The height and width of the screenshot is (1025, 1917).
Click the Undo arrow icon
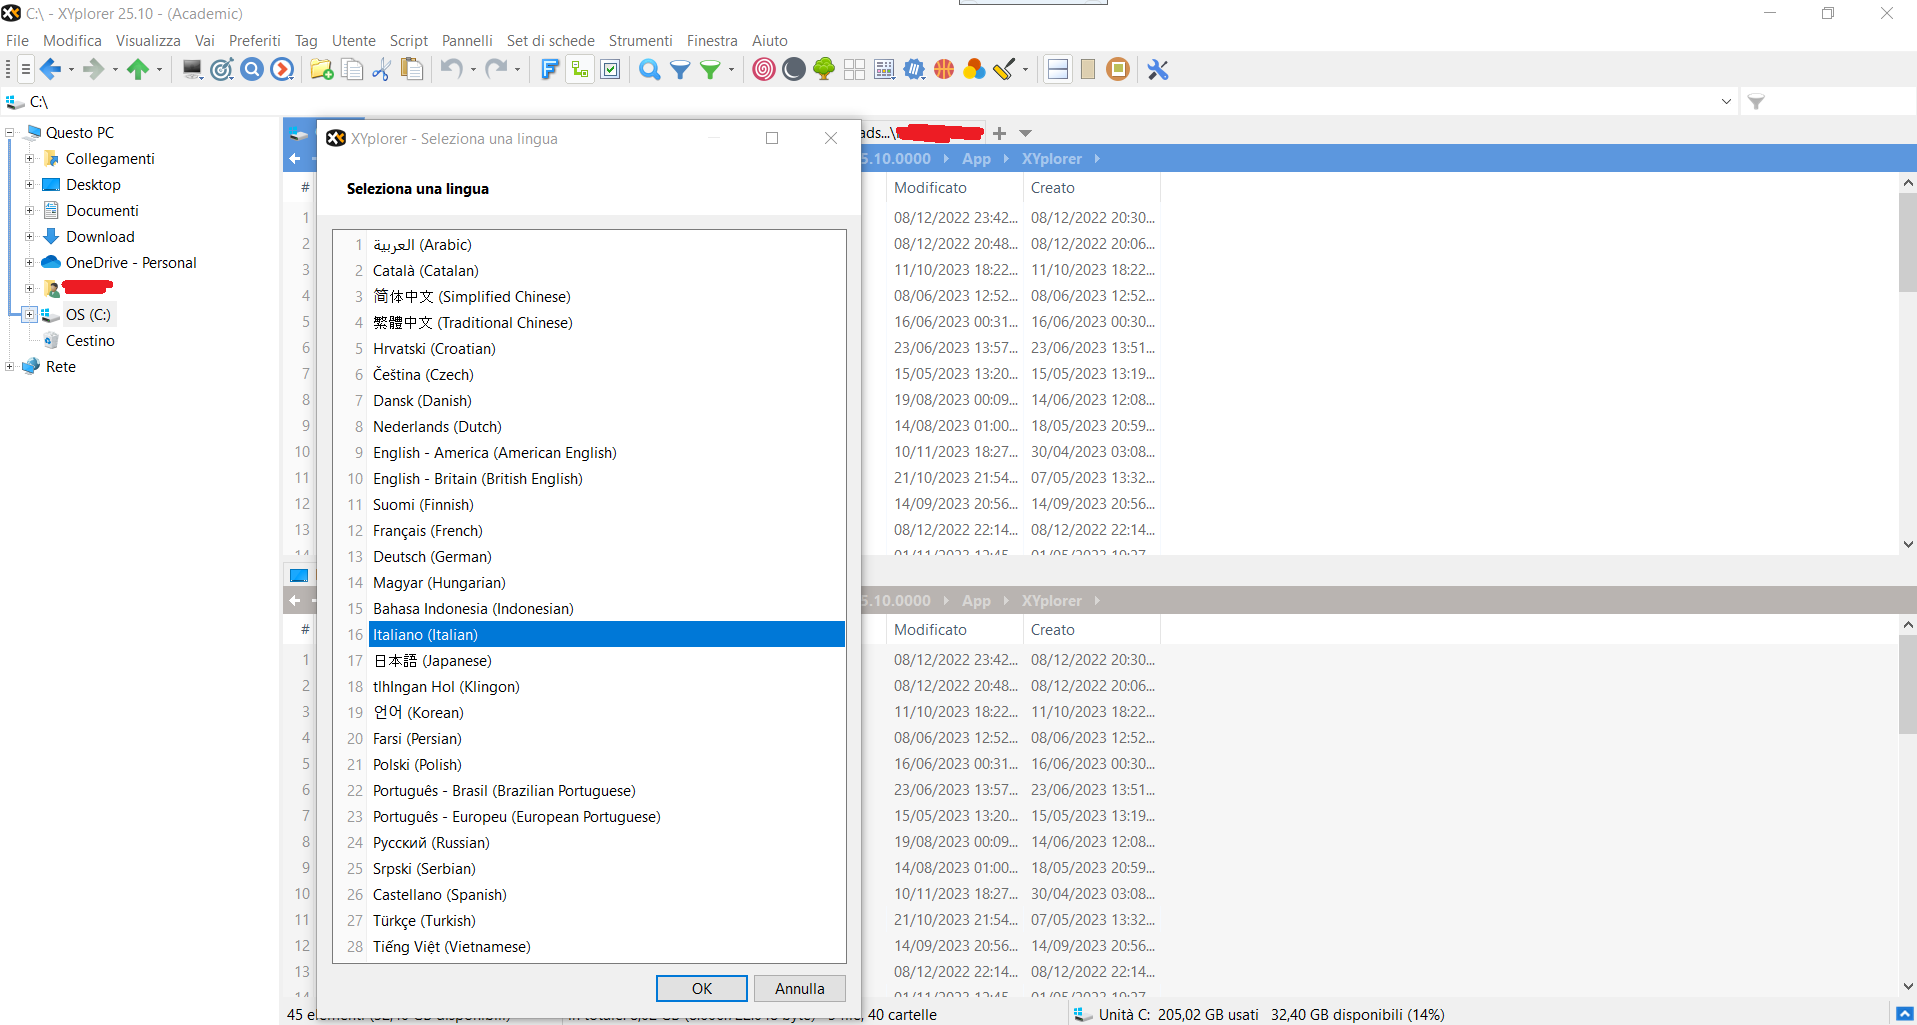coord(451,69)
